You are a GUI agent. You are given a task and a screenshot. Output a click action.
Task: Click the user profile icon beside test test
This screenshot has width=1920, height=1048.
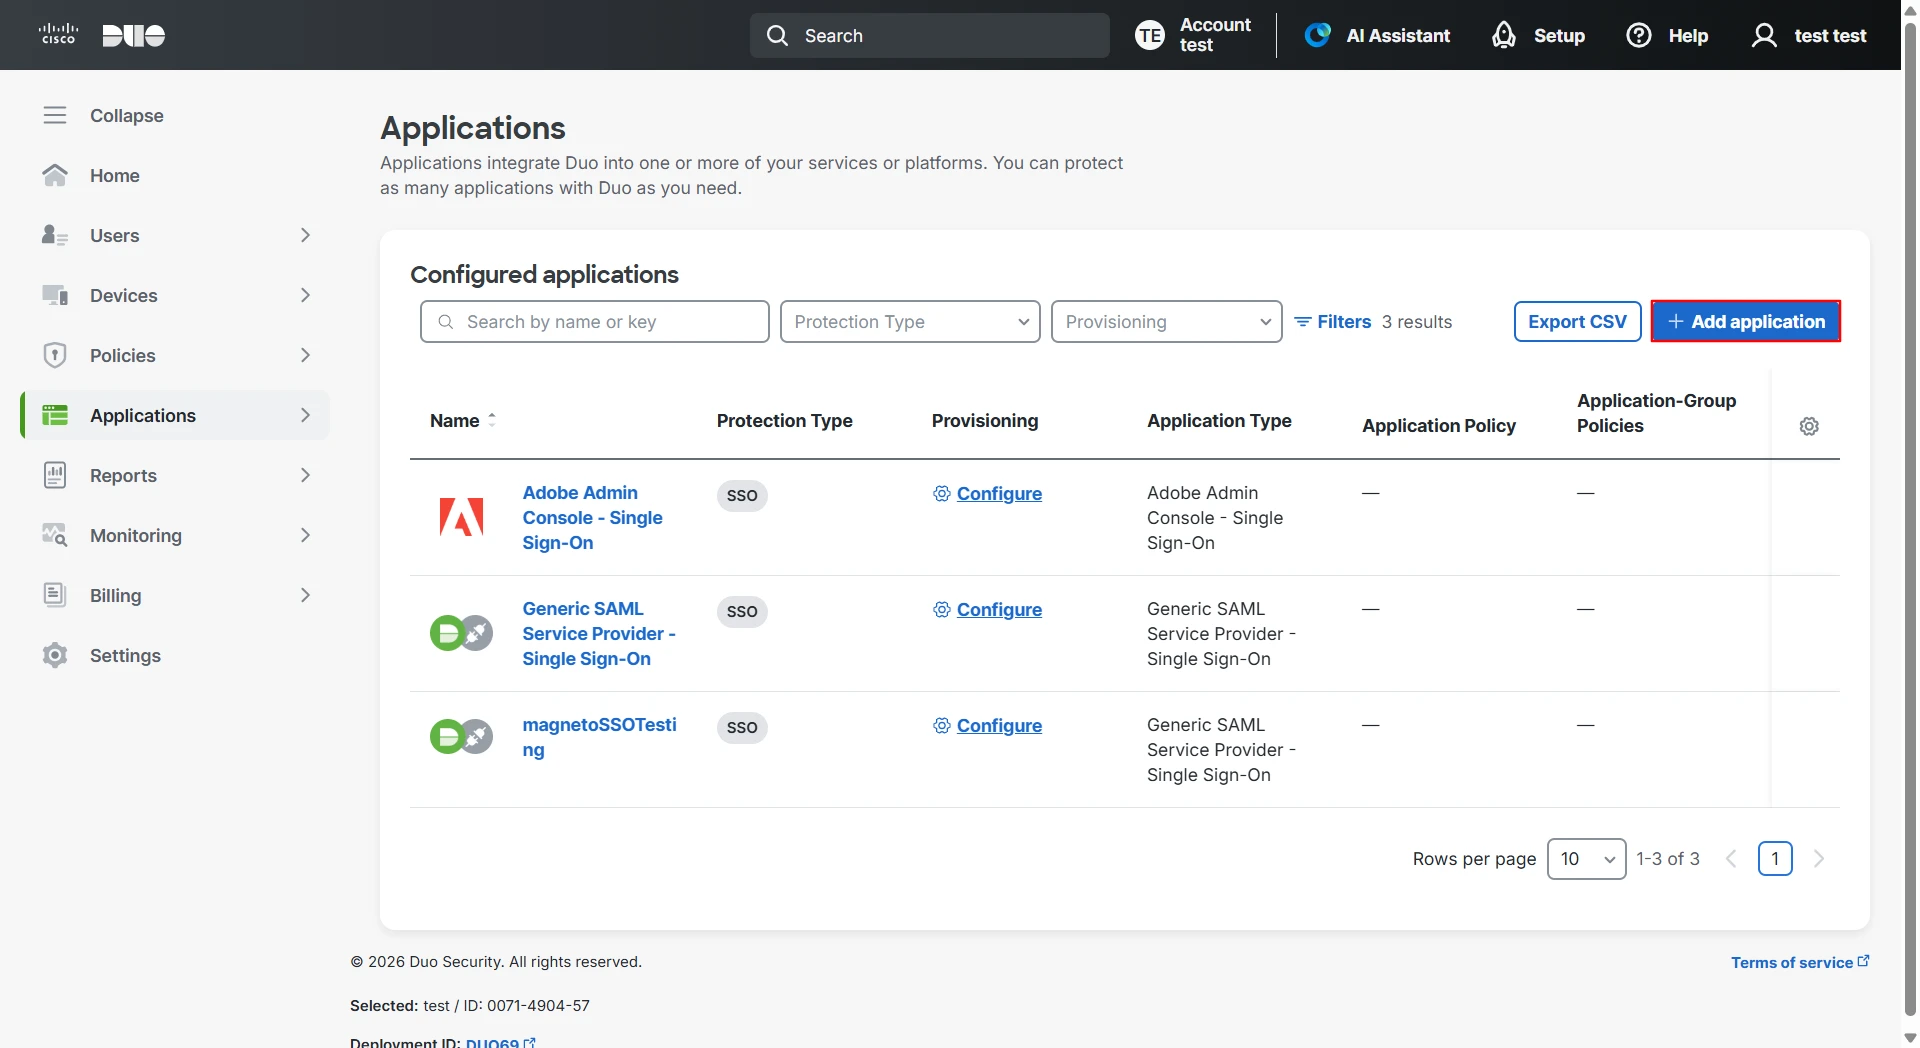[1765, 36]
